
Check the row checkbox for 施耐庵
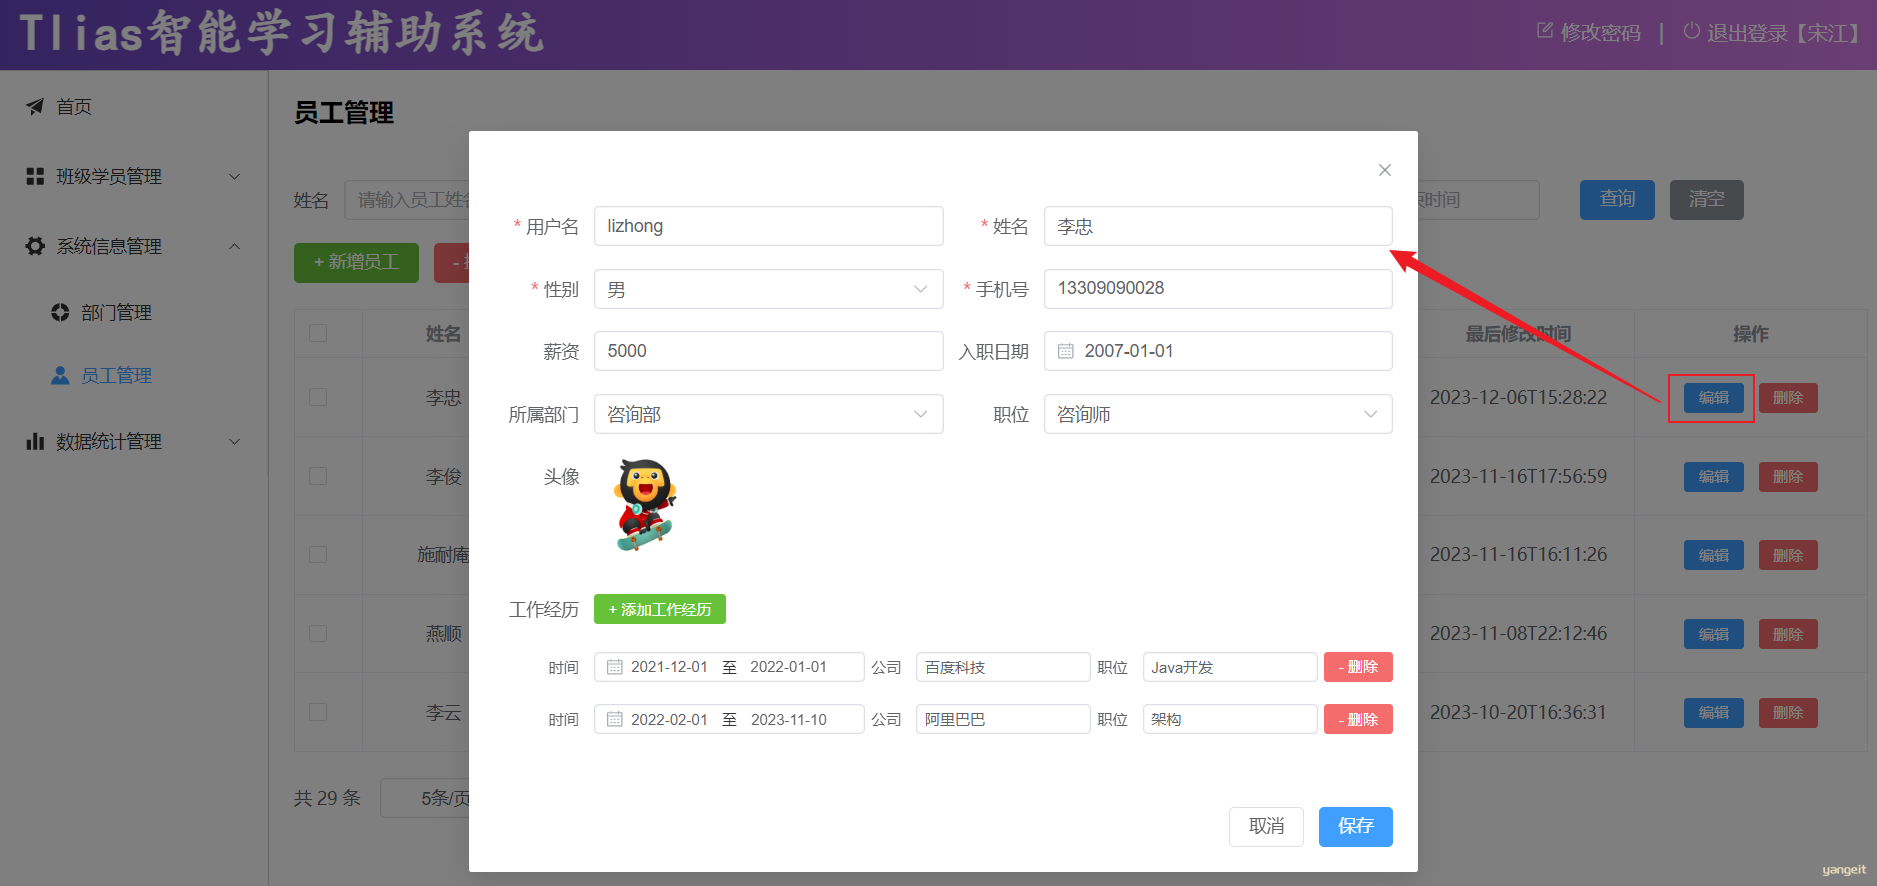[318, 554]
